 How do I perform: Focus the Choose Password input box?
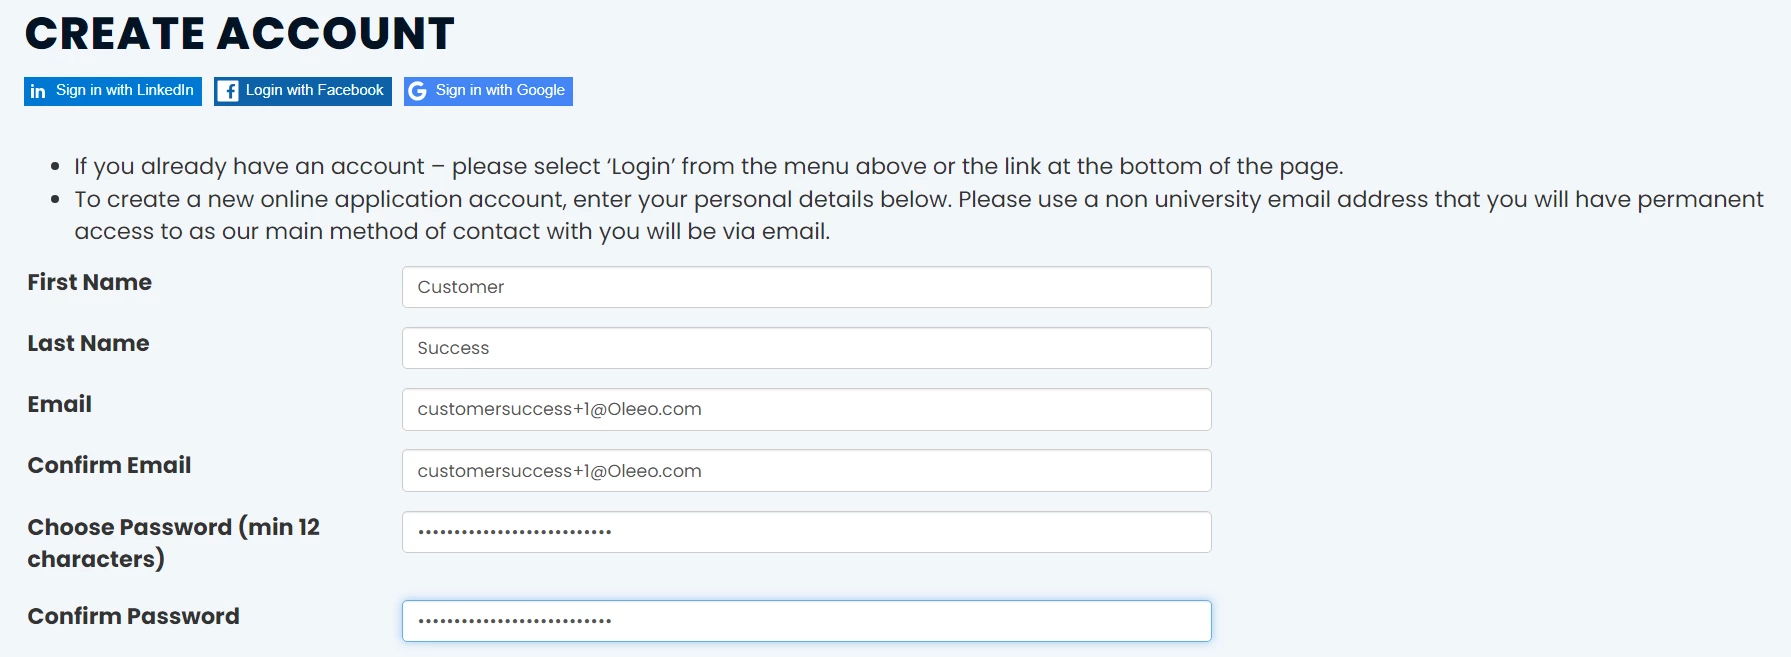(806, 532)
